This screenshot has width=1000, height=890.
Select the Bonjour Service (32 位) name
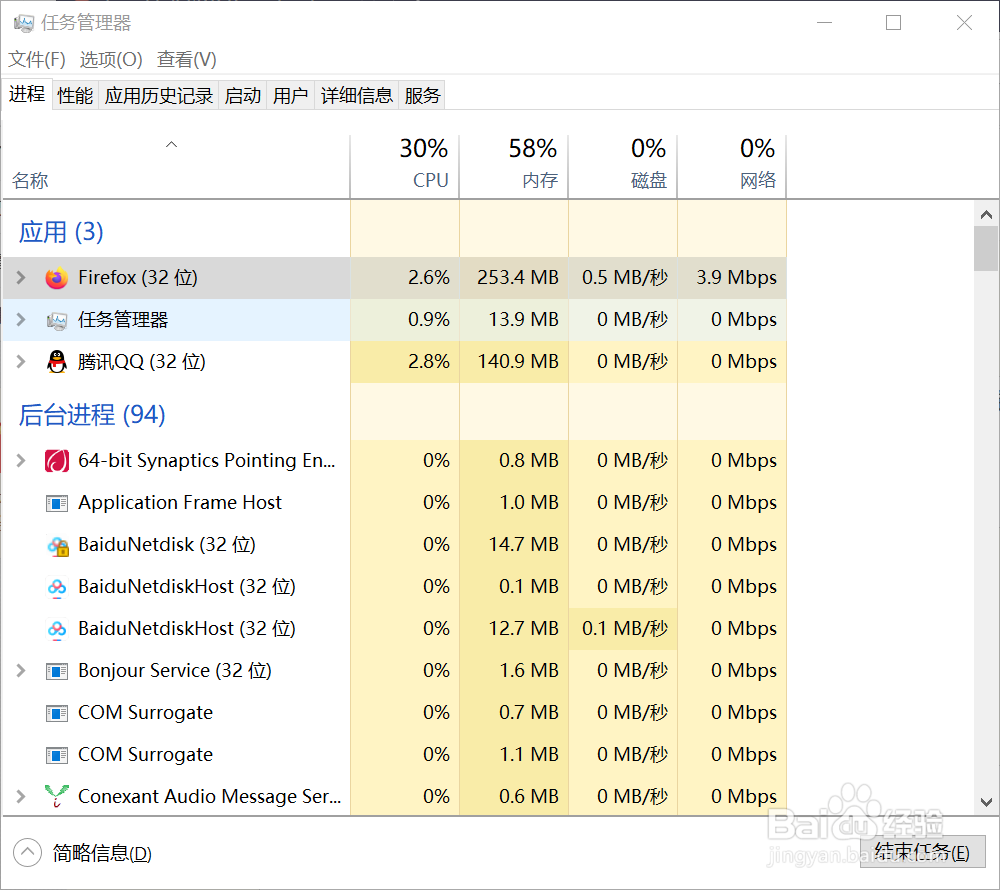pos(175,671)
